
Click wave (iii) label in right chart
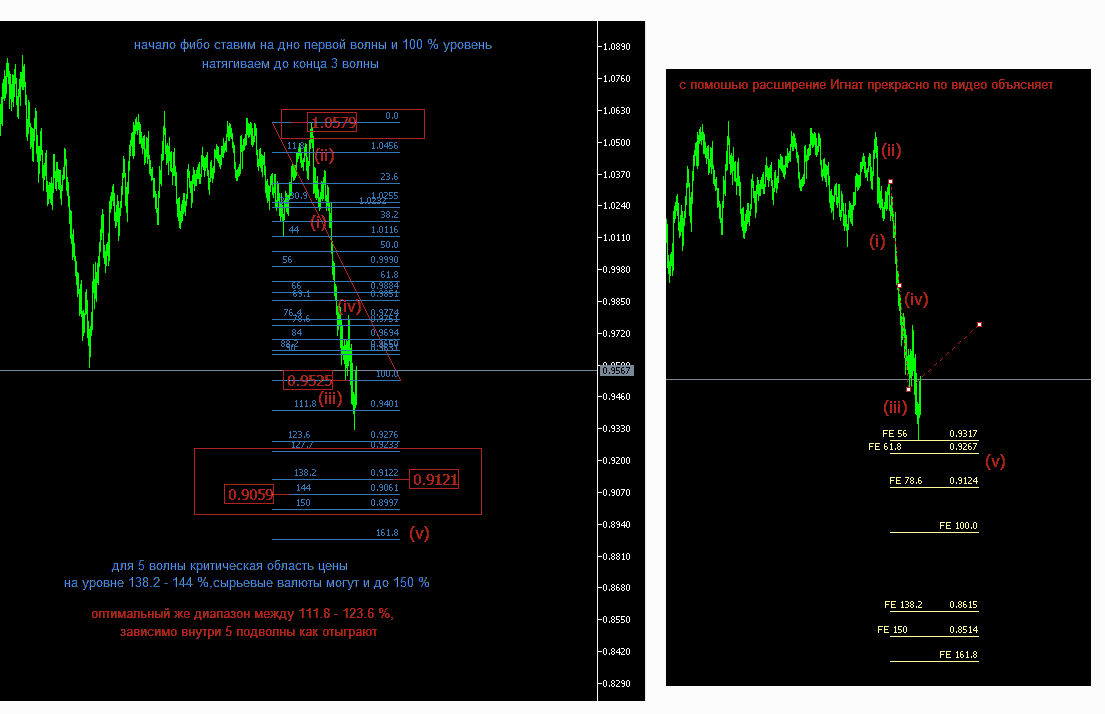coord(895,407)
